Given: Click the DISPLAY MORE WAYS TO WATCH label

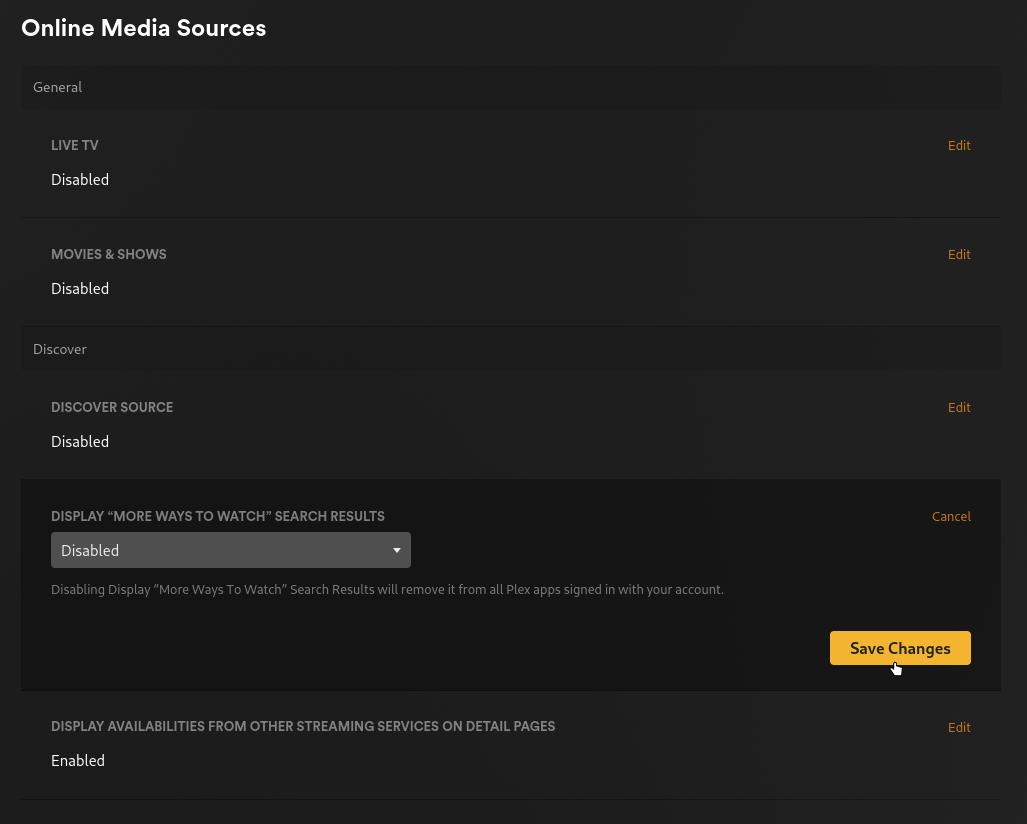Looking at the screenshot, I should 217,516.
